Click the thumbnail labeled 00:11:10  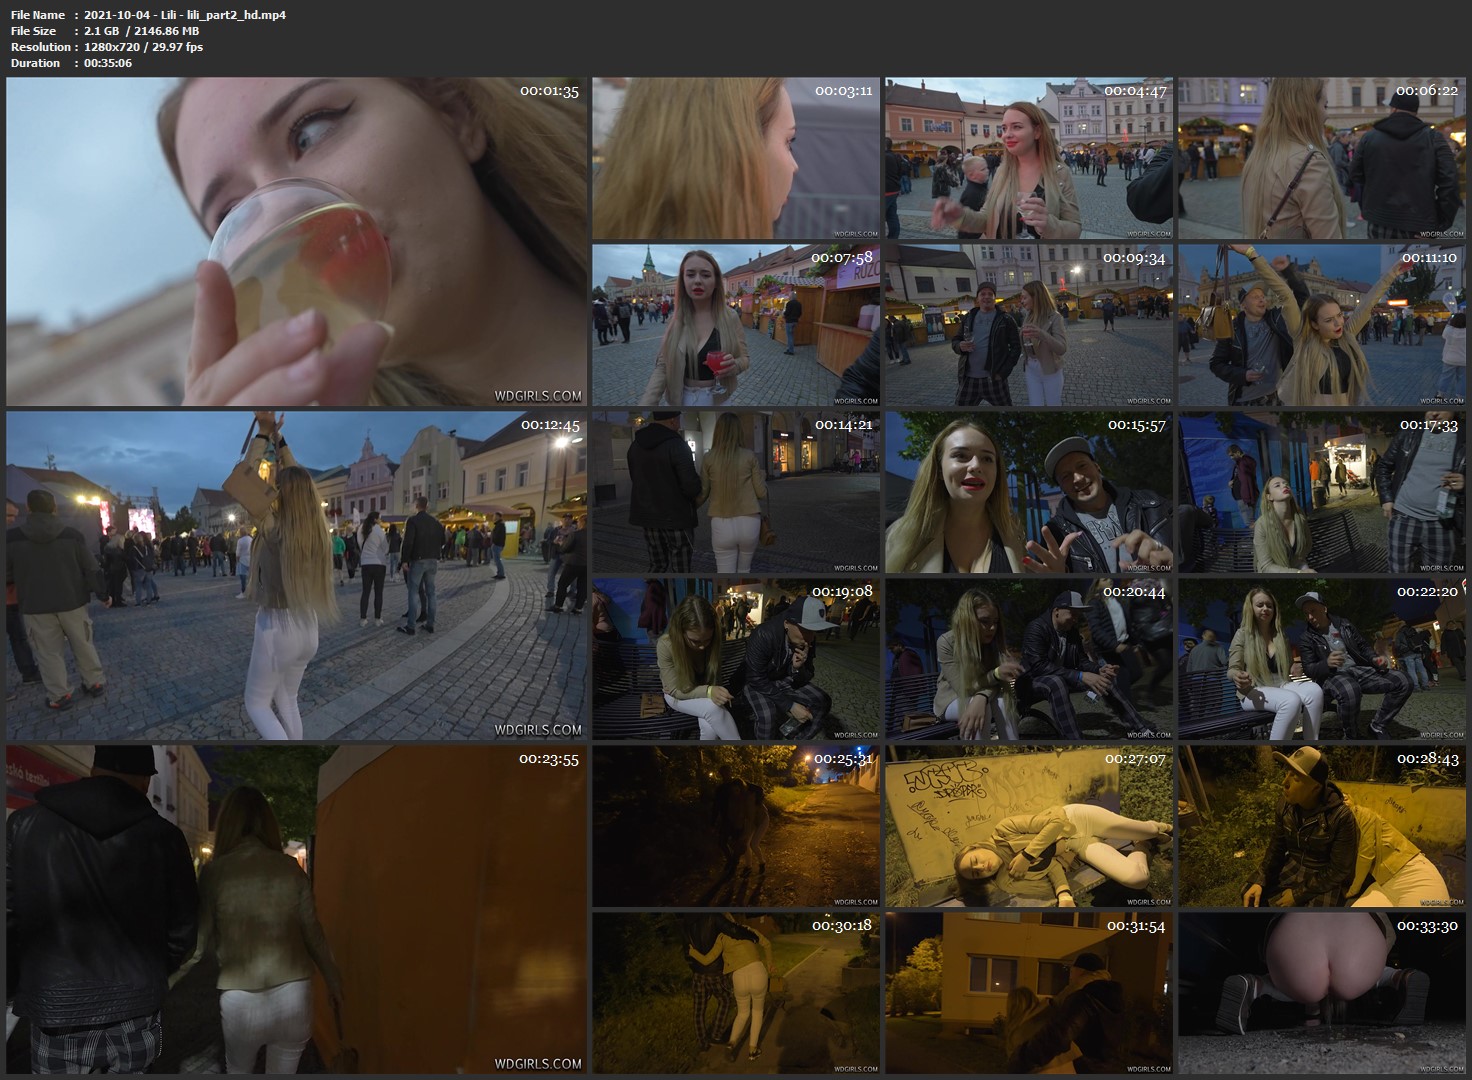point(1321,325)
